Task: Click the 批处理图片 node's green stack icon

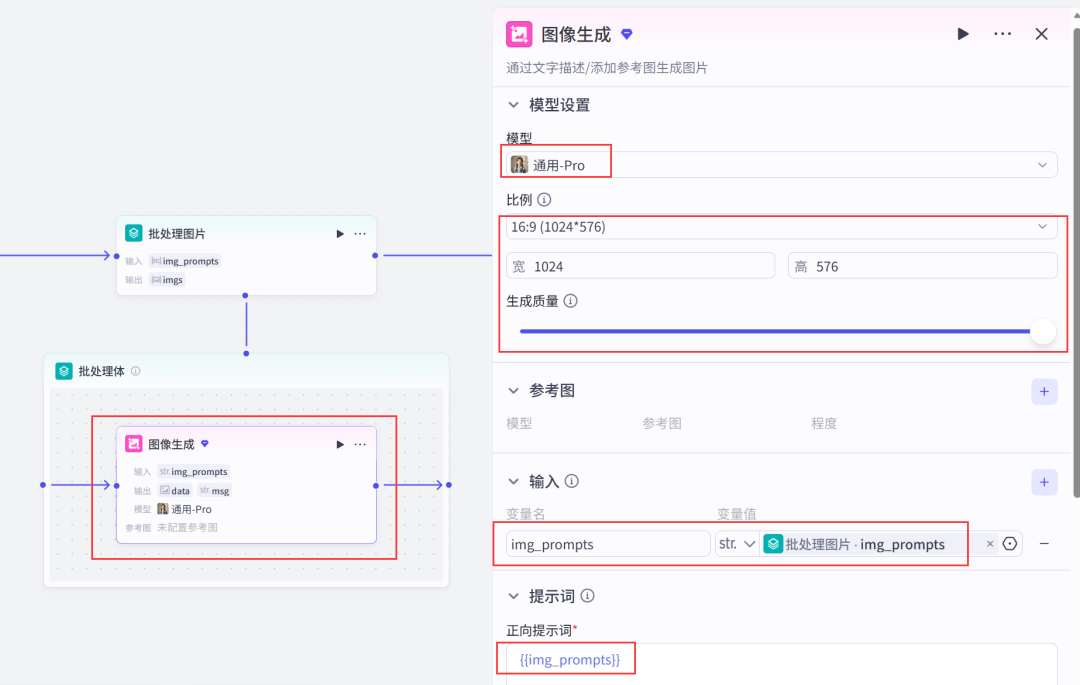Action: tap(133, 232)
